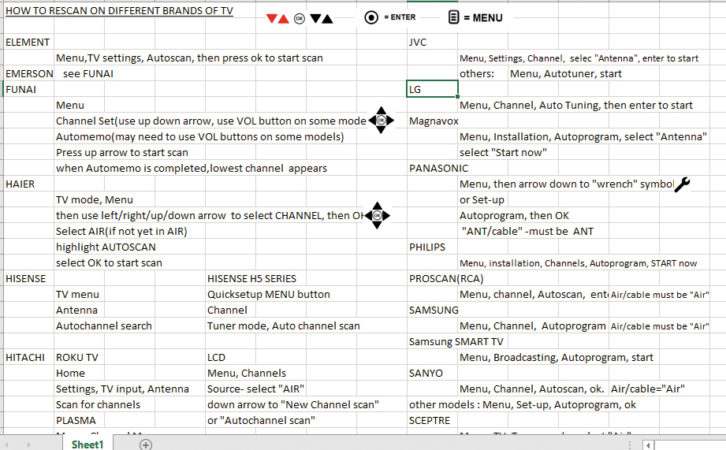
Task: Select 'Menu,TV settings, Autoscan' instruction cell
Action: [x=189, y=58]
